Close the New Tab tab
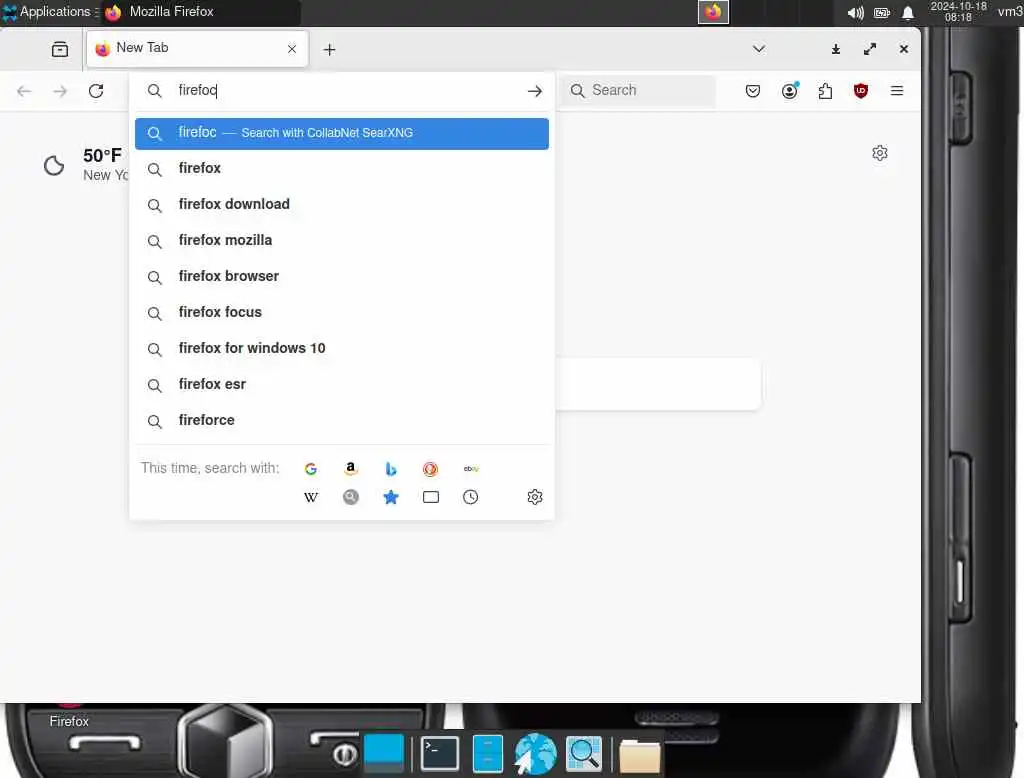Screen dimensions: 1024x778 [292, 49]
